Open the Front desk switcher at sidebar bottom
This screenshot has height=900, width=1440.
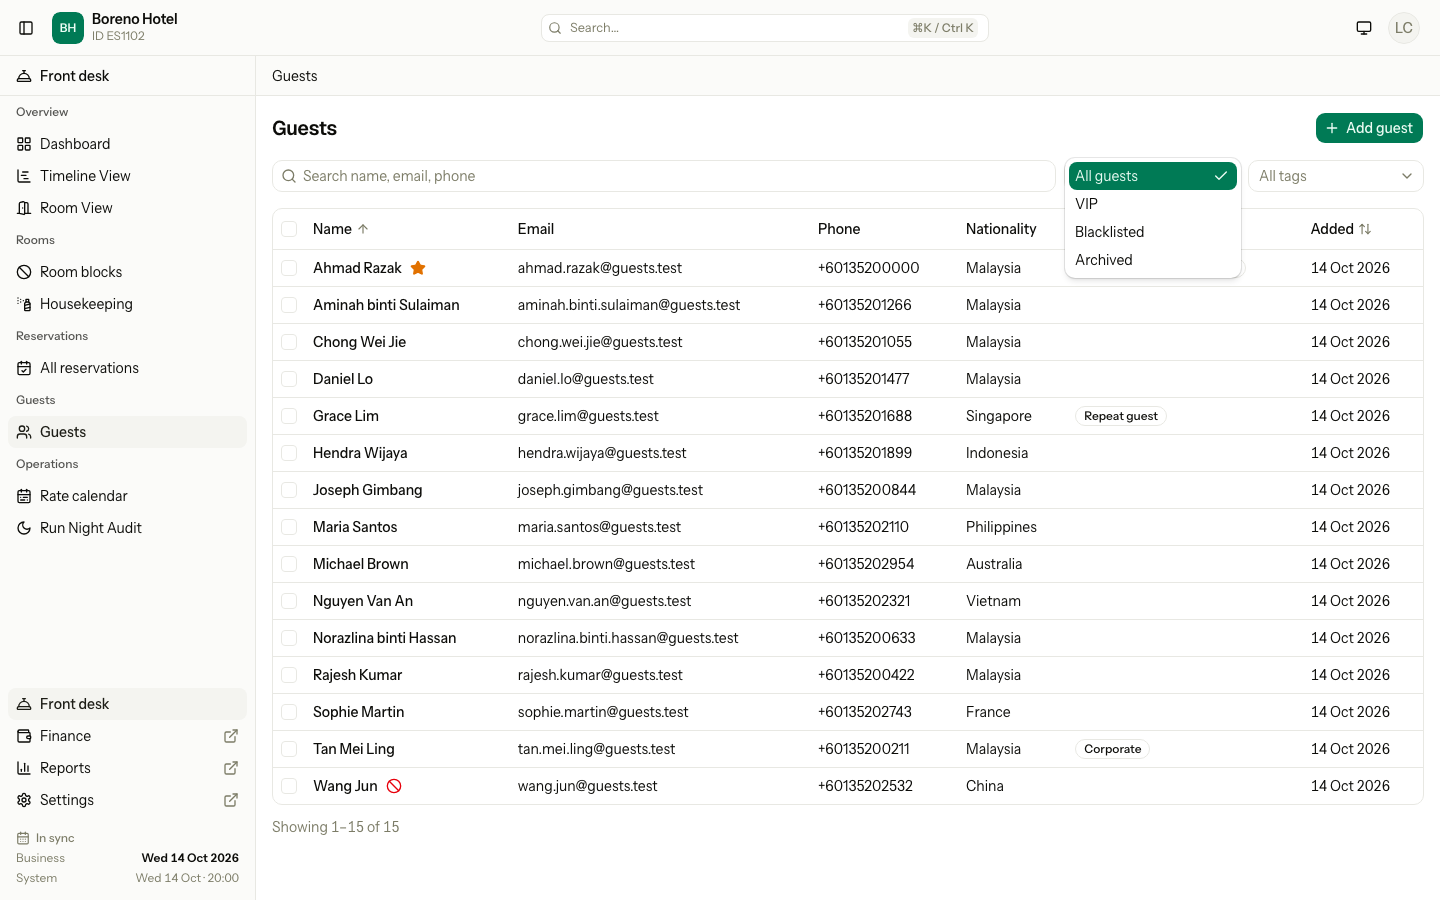pyautogui.click(x=127, y=704)
